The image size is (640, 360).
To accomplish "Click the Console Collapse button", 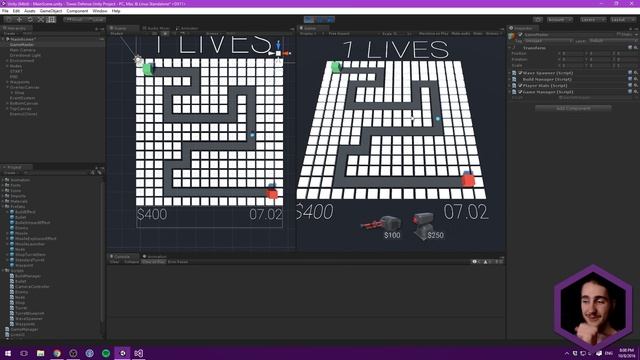I will tap(131, 262).
